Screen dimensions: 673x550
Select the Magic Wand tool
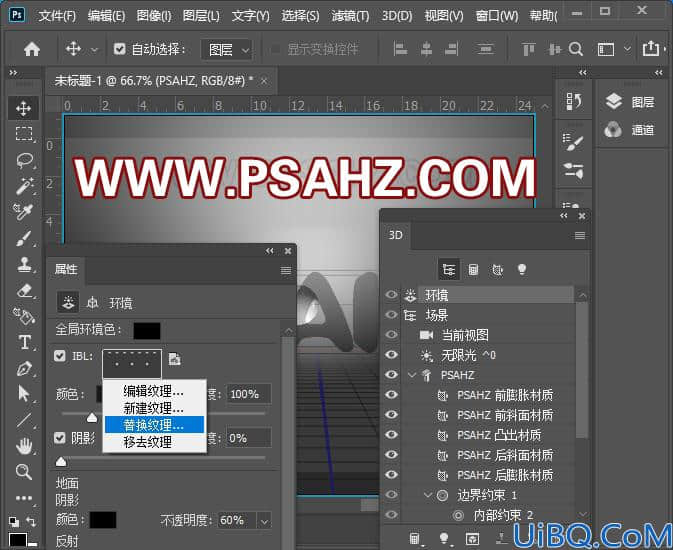click(24, 185)
